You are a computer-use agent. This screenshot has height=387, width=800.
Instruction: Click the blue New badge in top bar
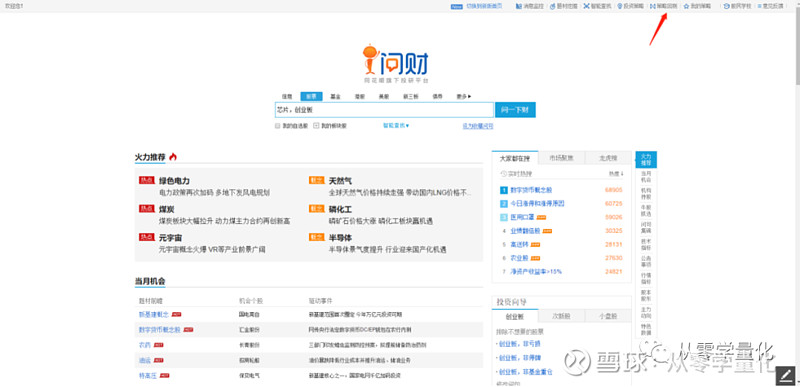(456, 7)
